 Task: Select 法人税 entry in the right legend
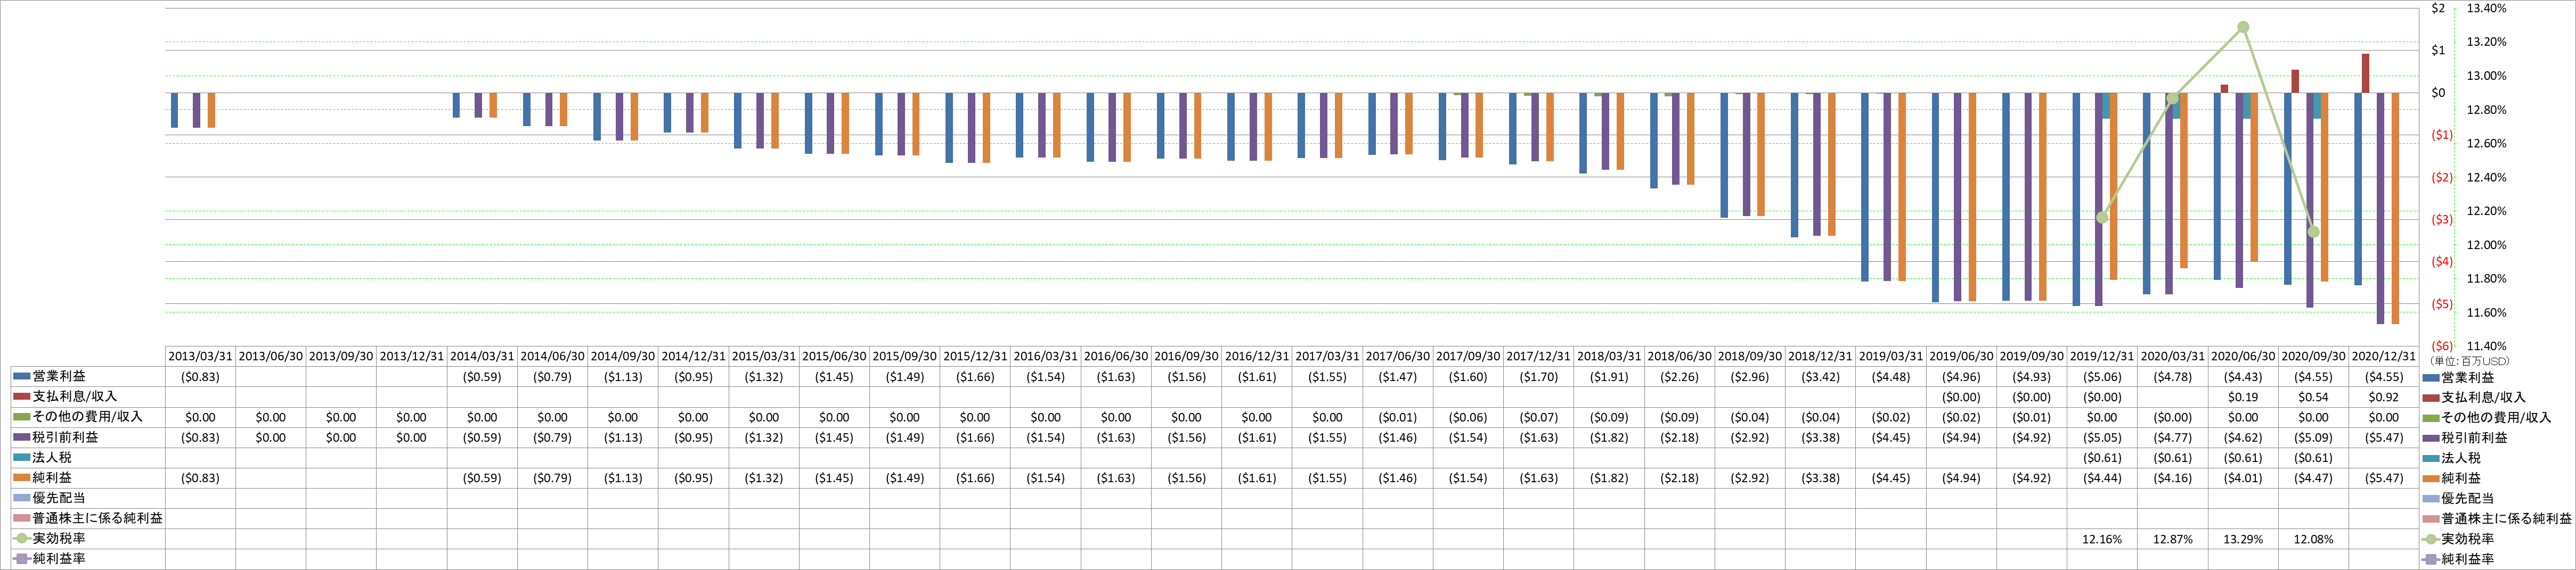tap(2462, 458)
